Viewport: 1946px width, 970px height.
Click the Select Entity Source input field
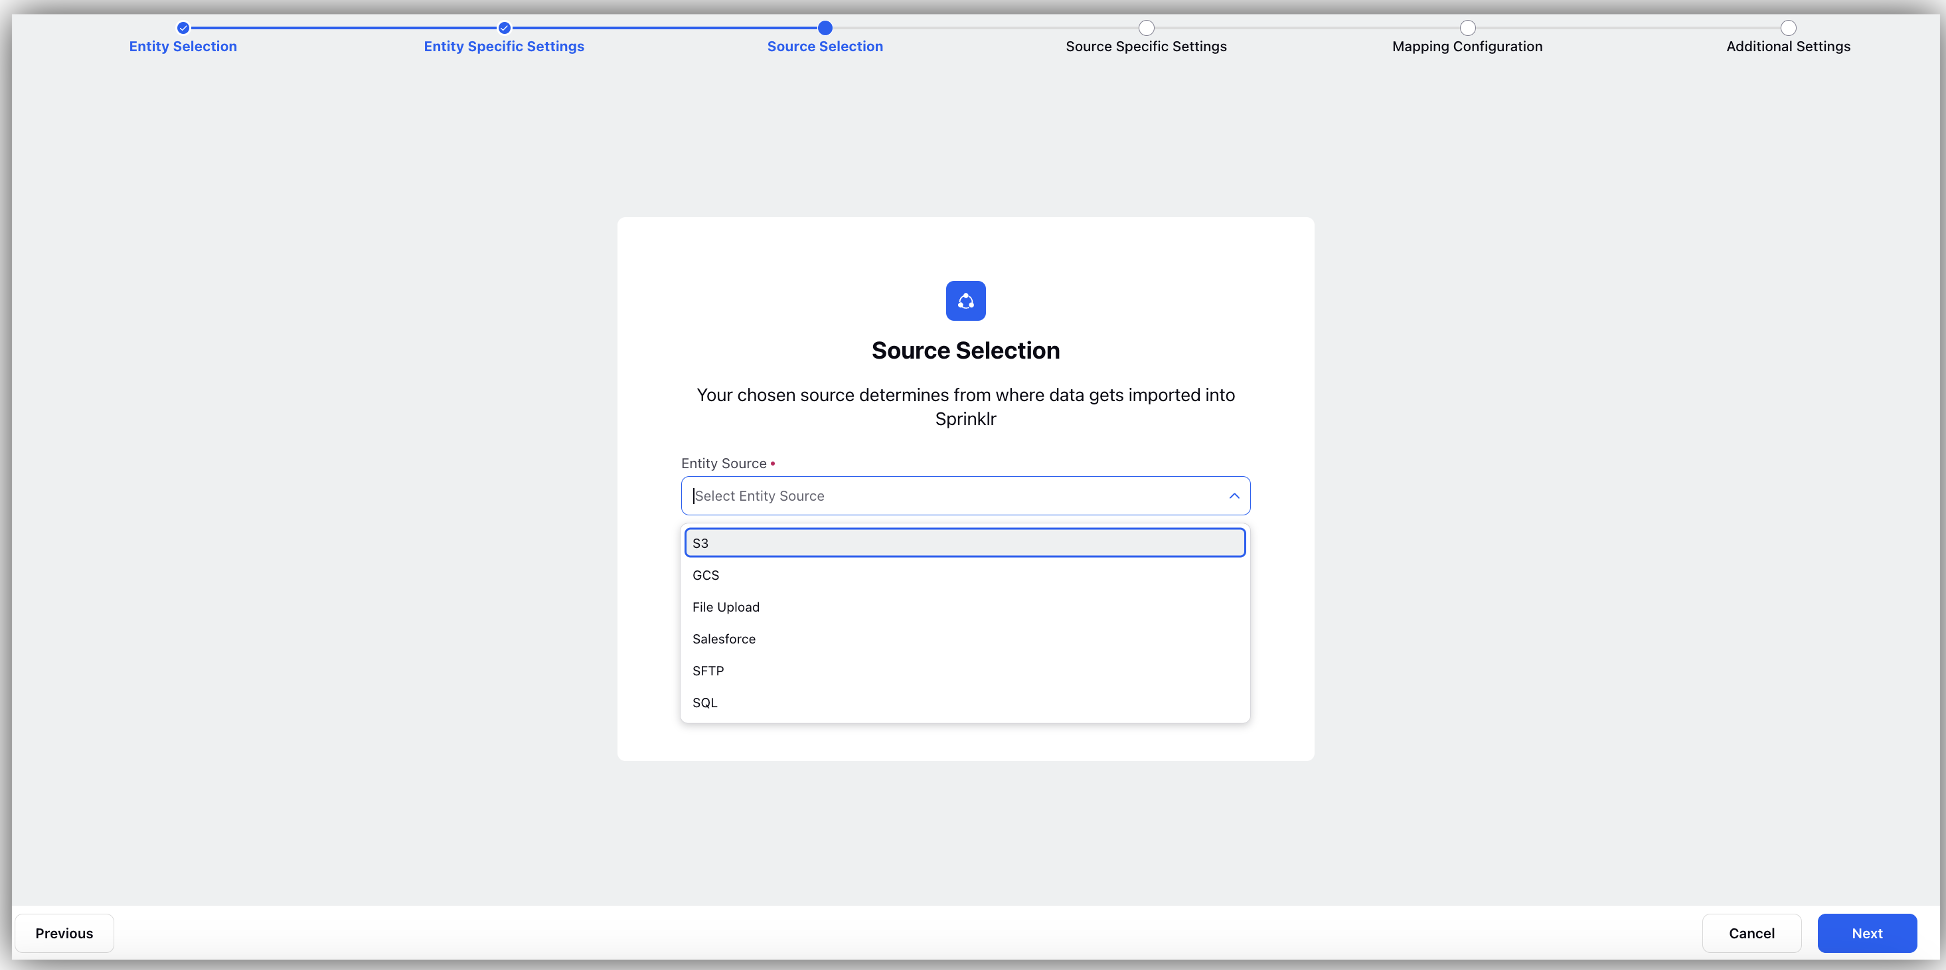[965, 496]
